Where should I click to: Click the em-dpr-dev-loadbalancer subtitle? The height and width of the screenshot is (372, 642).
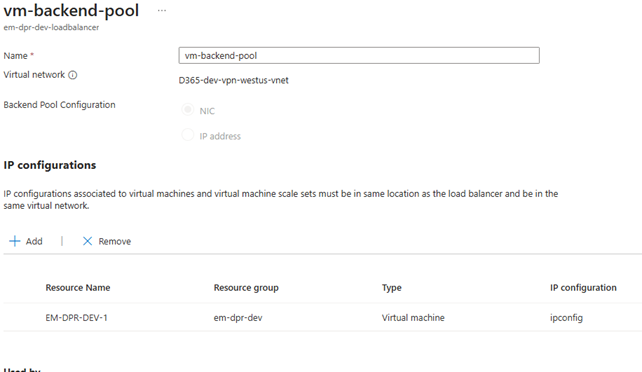tap(51, 27)
